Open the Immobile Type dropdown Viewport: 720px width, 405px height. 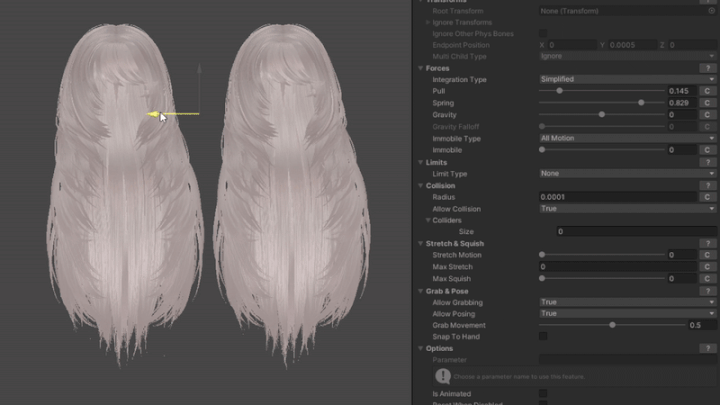627,138
